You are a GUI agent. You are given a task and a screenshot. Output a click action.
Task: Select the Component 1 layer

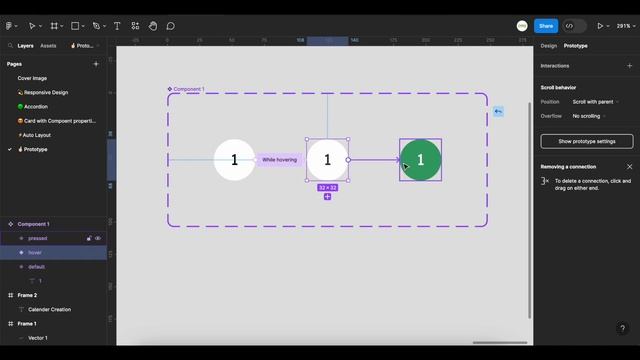pyautogui.click(x=33, y=224)
